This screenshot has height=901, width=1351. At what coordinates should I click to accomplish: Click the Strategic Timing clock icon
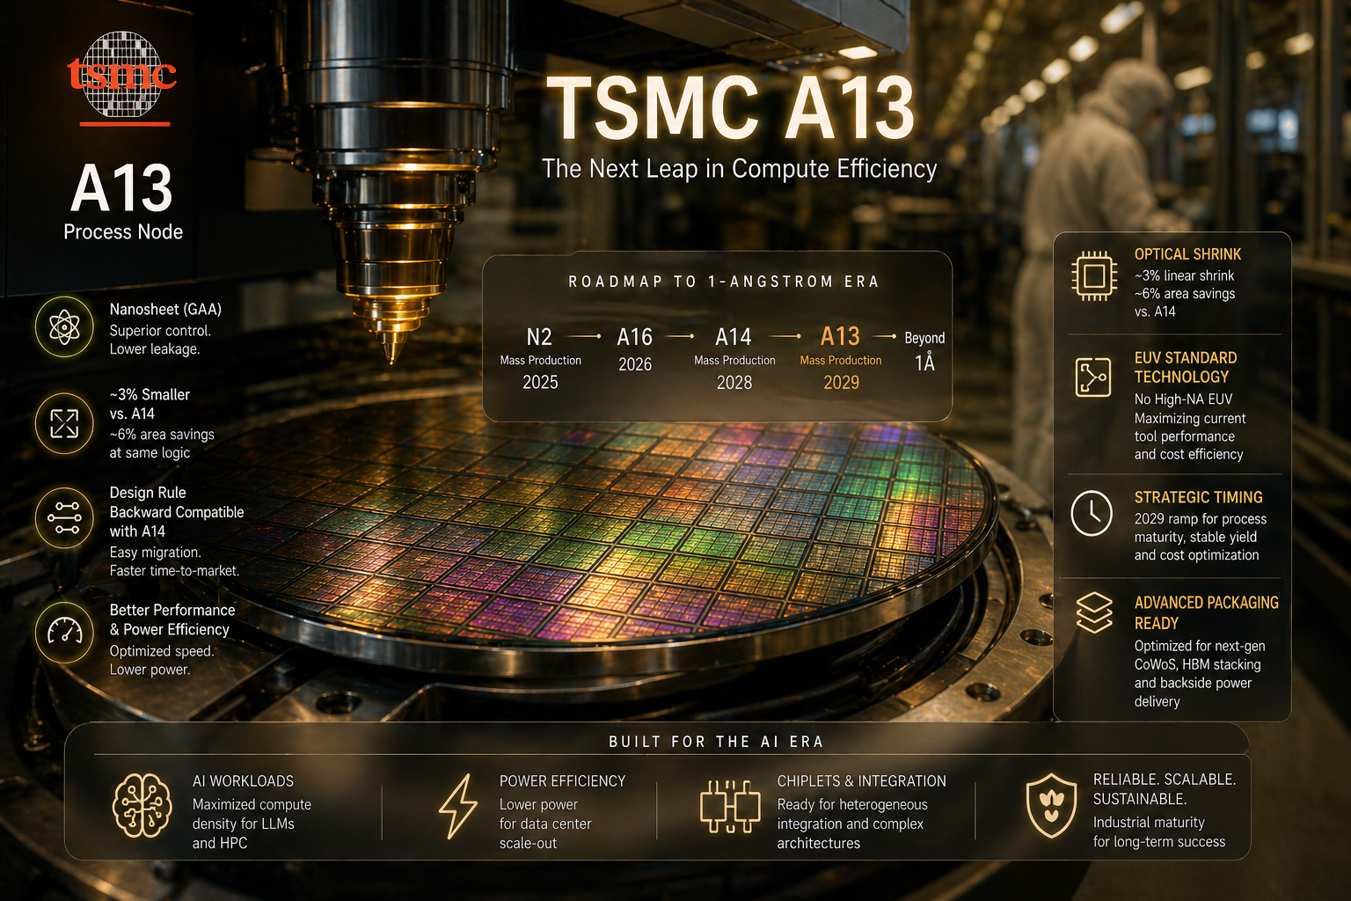(x=1092, y=513)
